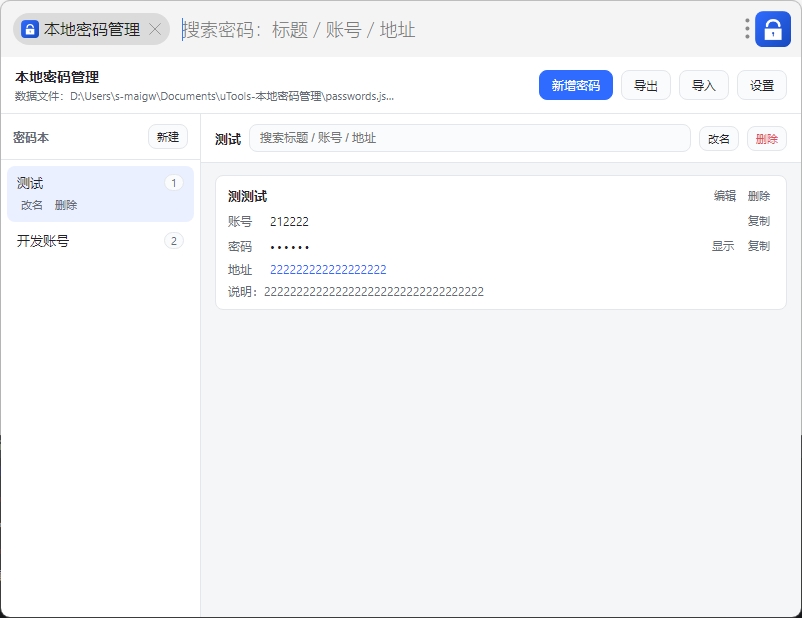This screenshot has width=802, height=618.
Task: Copy the account 212222 with 复制
Action: (x=759, y=221)
